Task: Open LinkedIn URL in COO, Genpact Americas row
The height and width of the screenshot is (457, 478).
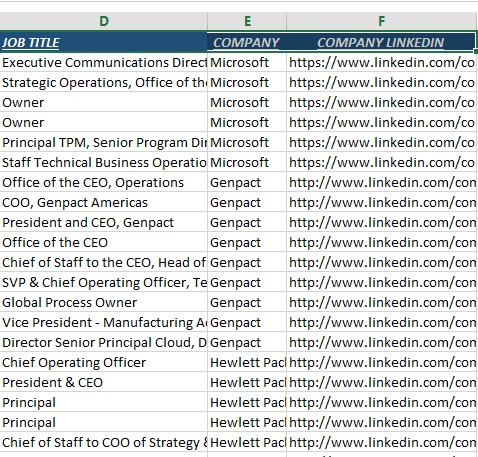Action: click(x=381, y=202)
